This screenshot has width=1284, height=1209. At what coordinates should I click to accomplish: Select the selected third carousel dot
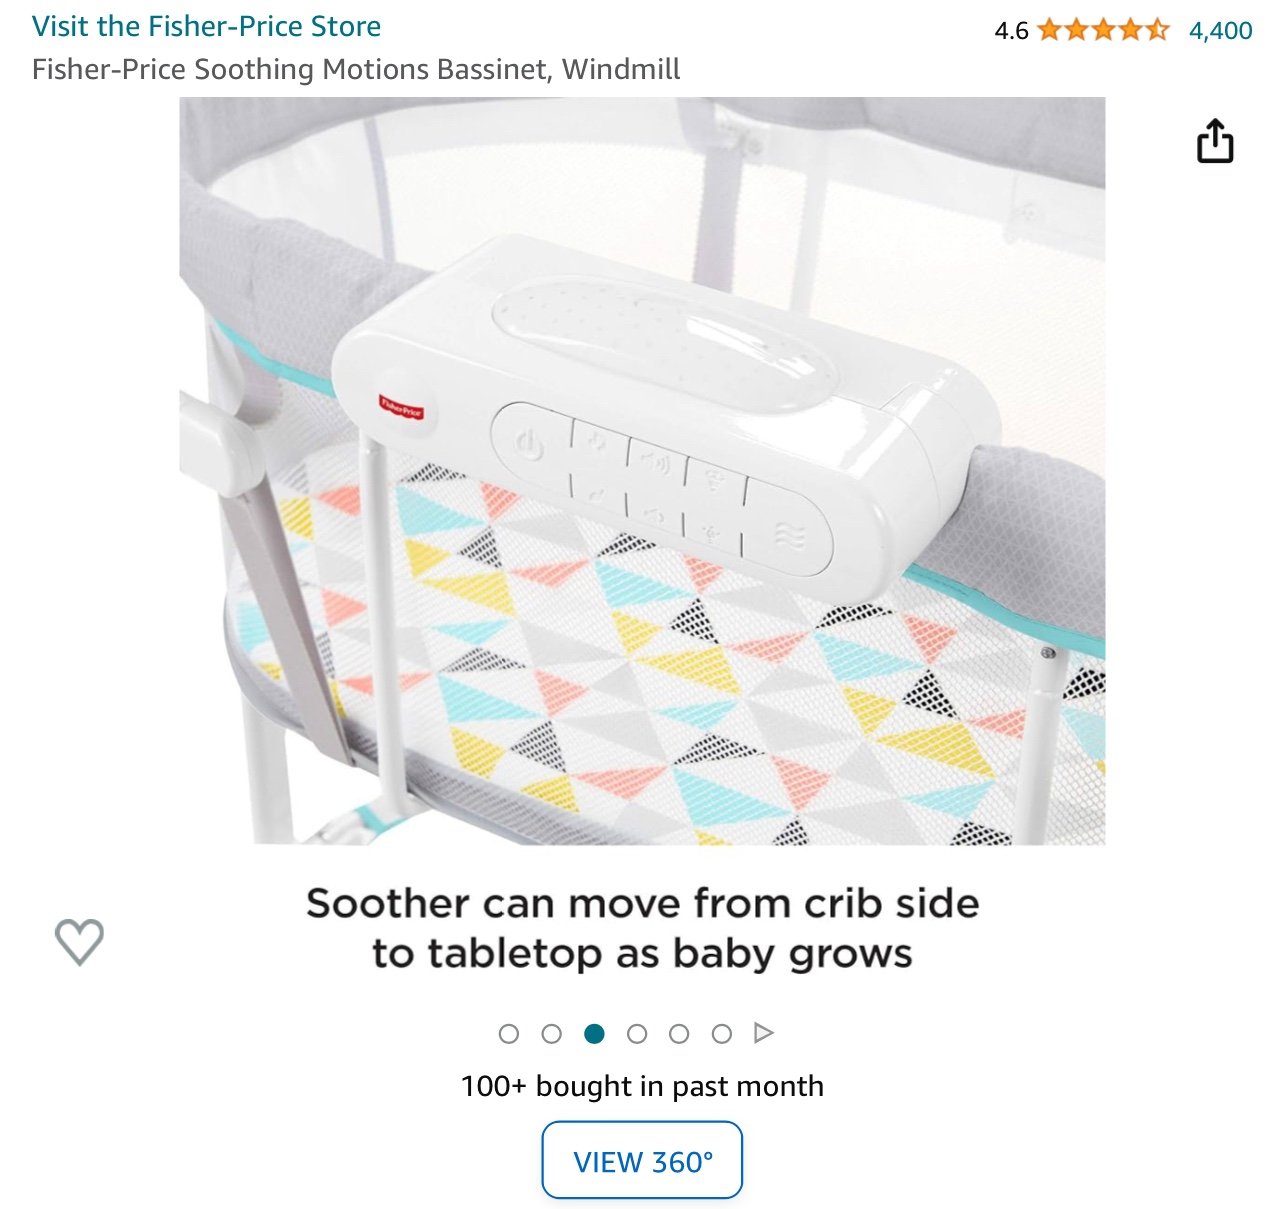point(594,1034)
